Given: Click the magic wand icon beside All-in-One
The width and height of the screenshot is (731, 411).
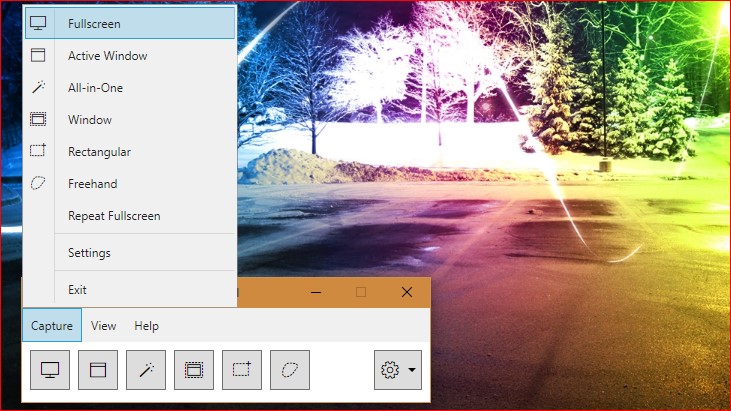Looking at the screenshot, I should (38, 87).
